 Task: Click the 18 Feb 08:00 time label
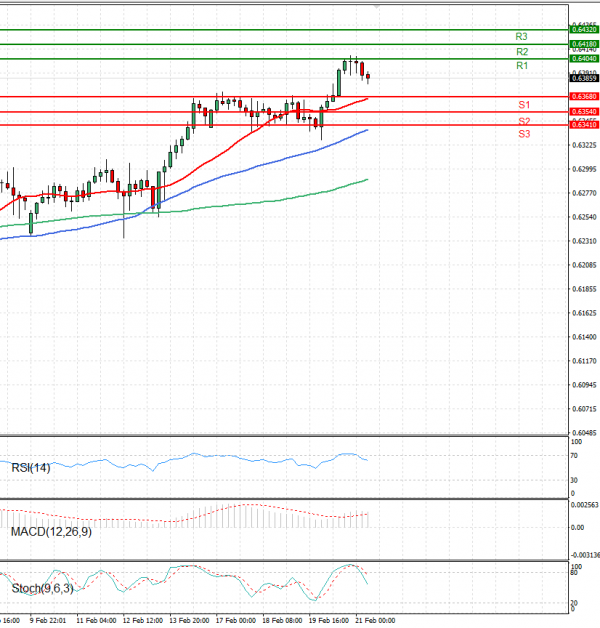[x=282, y=620]
